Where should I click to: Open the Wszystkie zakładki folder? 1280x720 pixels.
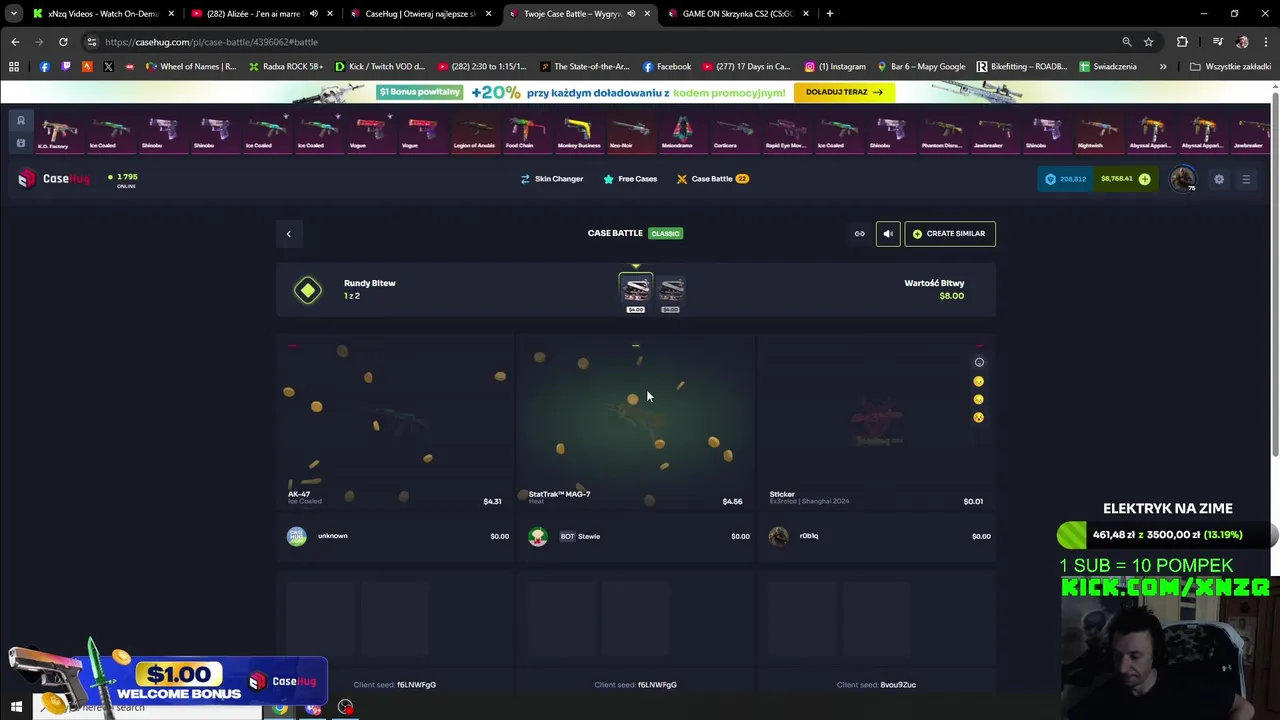[x=1230, y=67]
